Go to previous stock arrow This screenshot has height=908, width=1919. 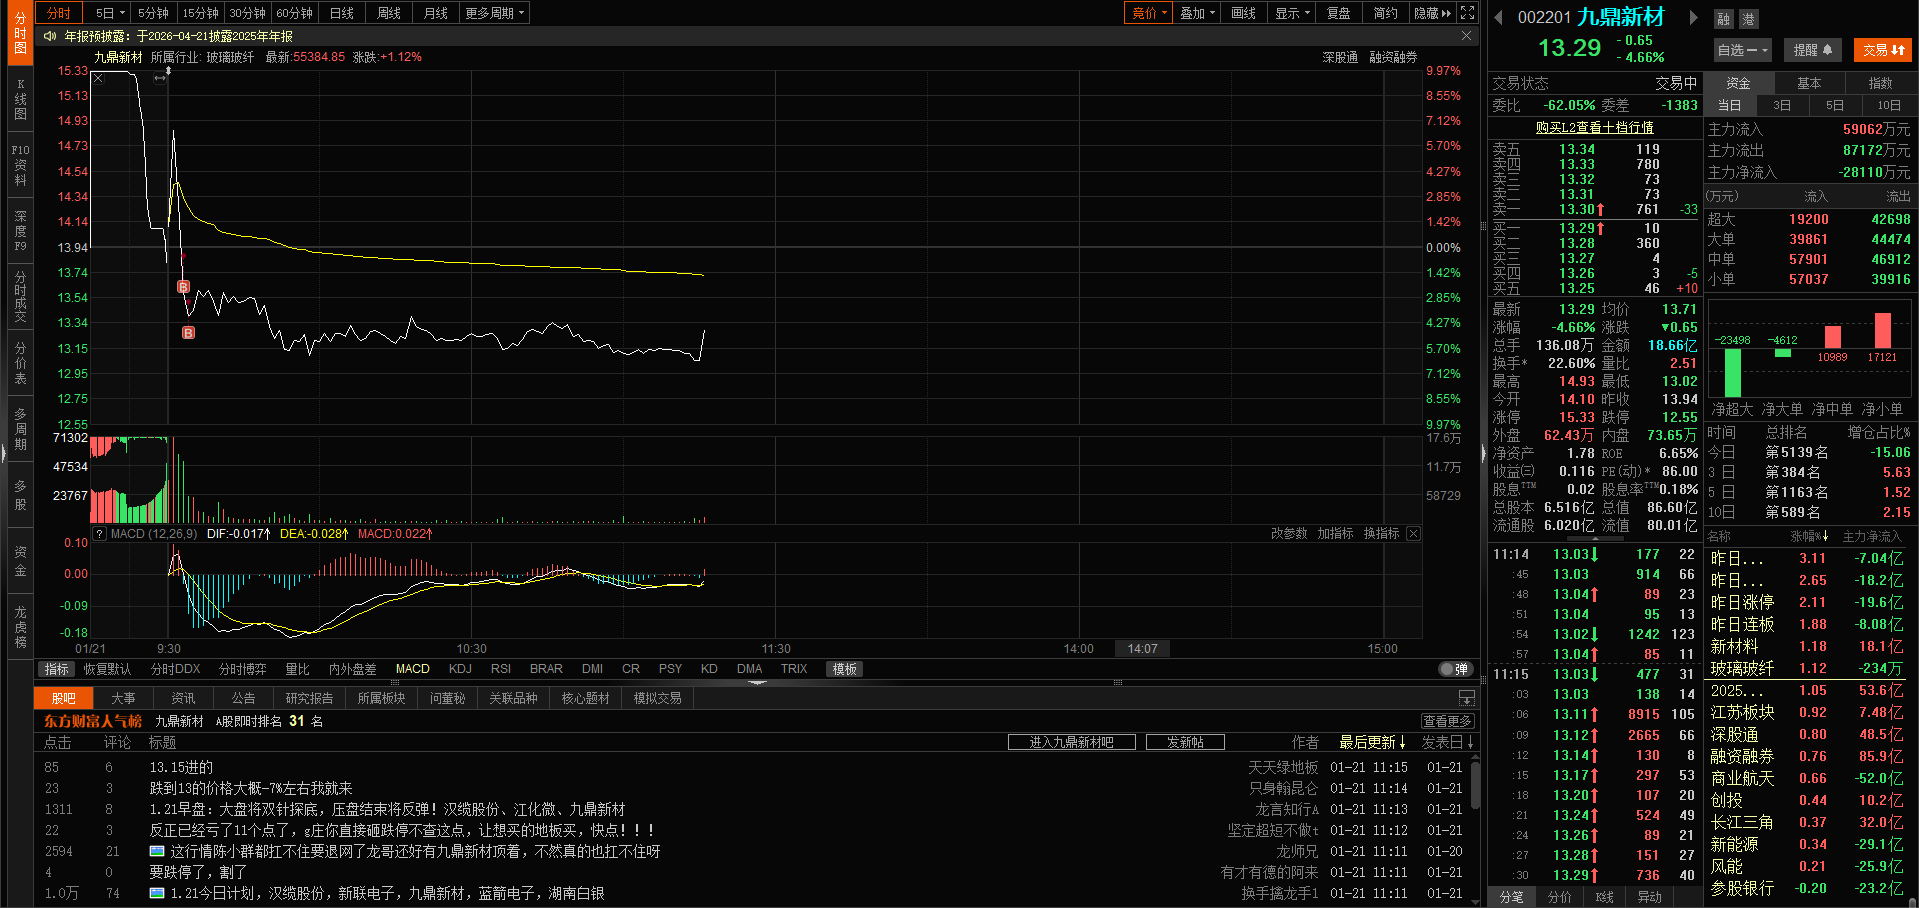(x=1498, y=17)
